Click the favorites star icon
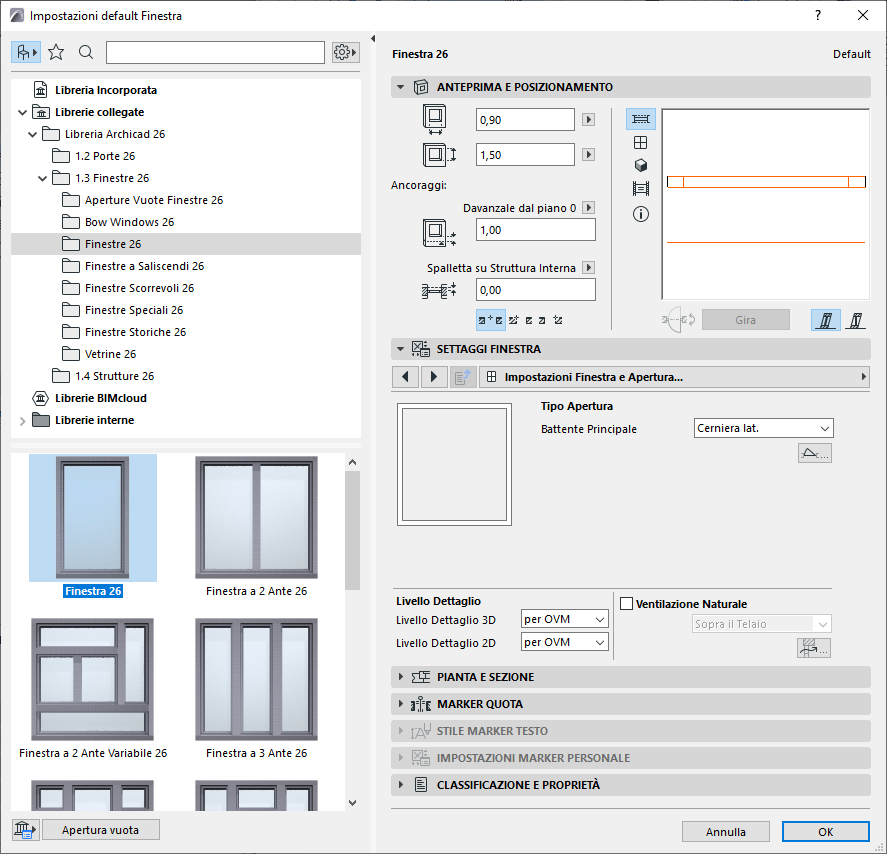 tap(56, 52)
